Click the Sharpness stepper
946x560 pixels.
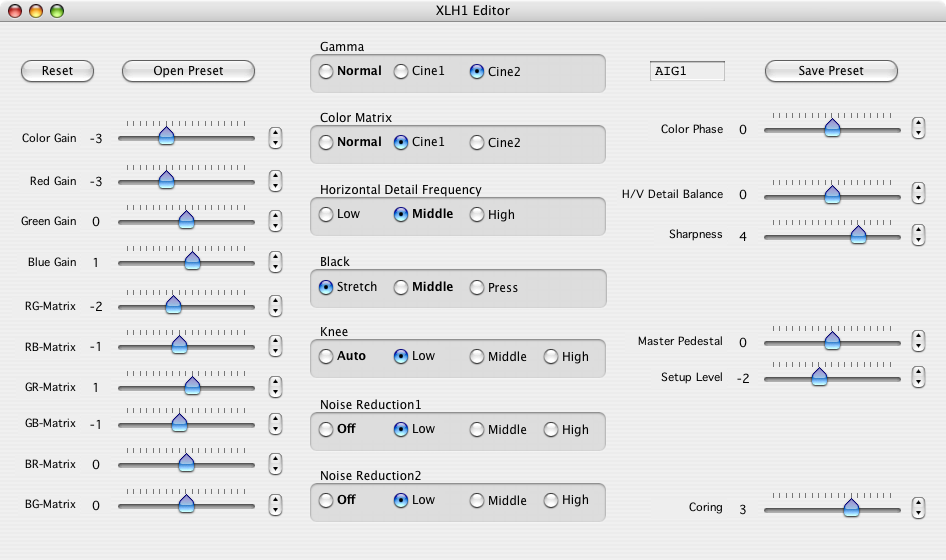point(918,235)
